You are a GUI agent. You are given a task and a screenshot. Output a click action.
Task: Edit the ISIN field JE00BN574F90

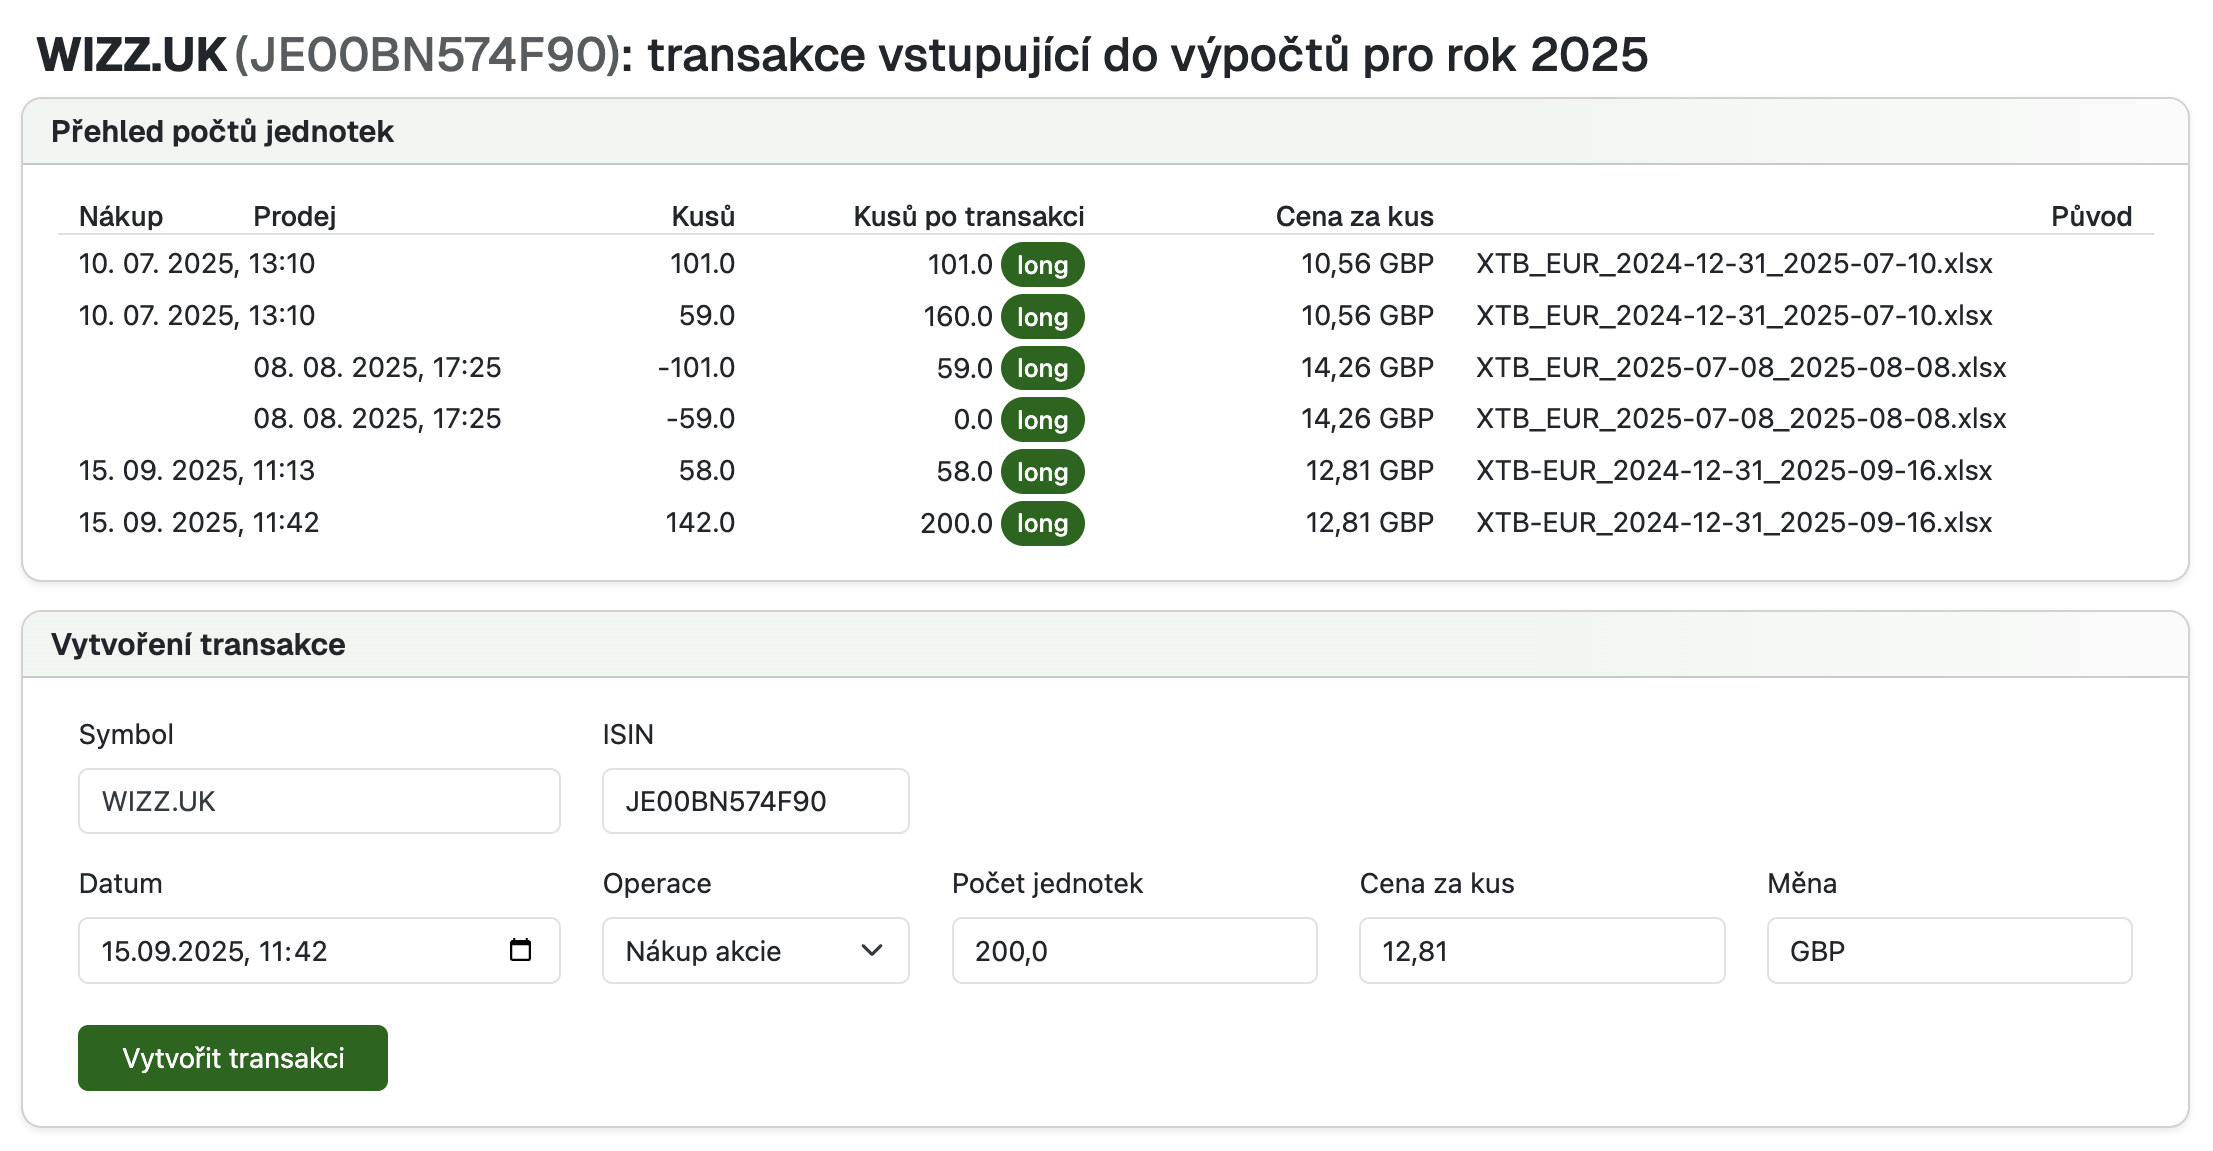pyautogui.click(x=755, y=801)
